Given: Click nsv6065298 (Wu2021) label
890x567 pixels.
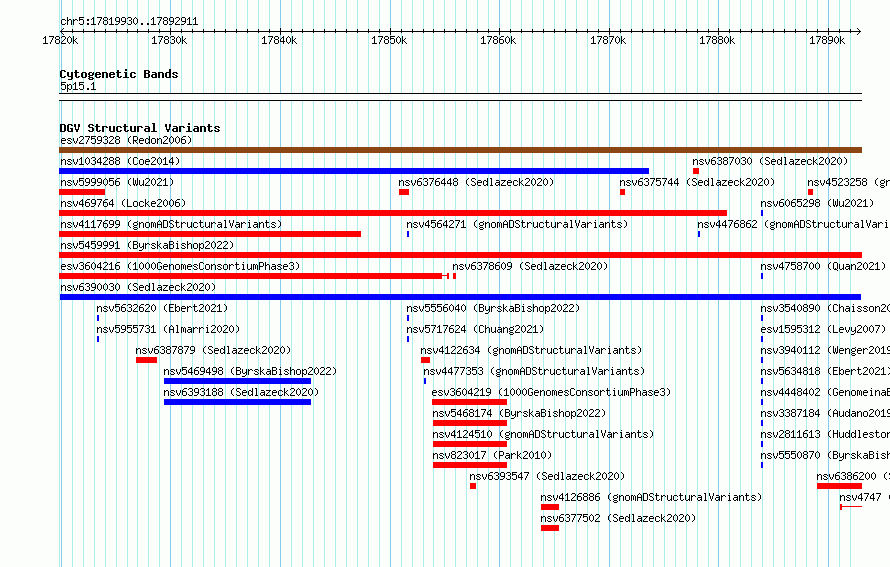Looking at the screenshot, I should [x=817, y=203].
